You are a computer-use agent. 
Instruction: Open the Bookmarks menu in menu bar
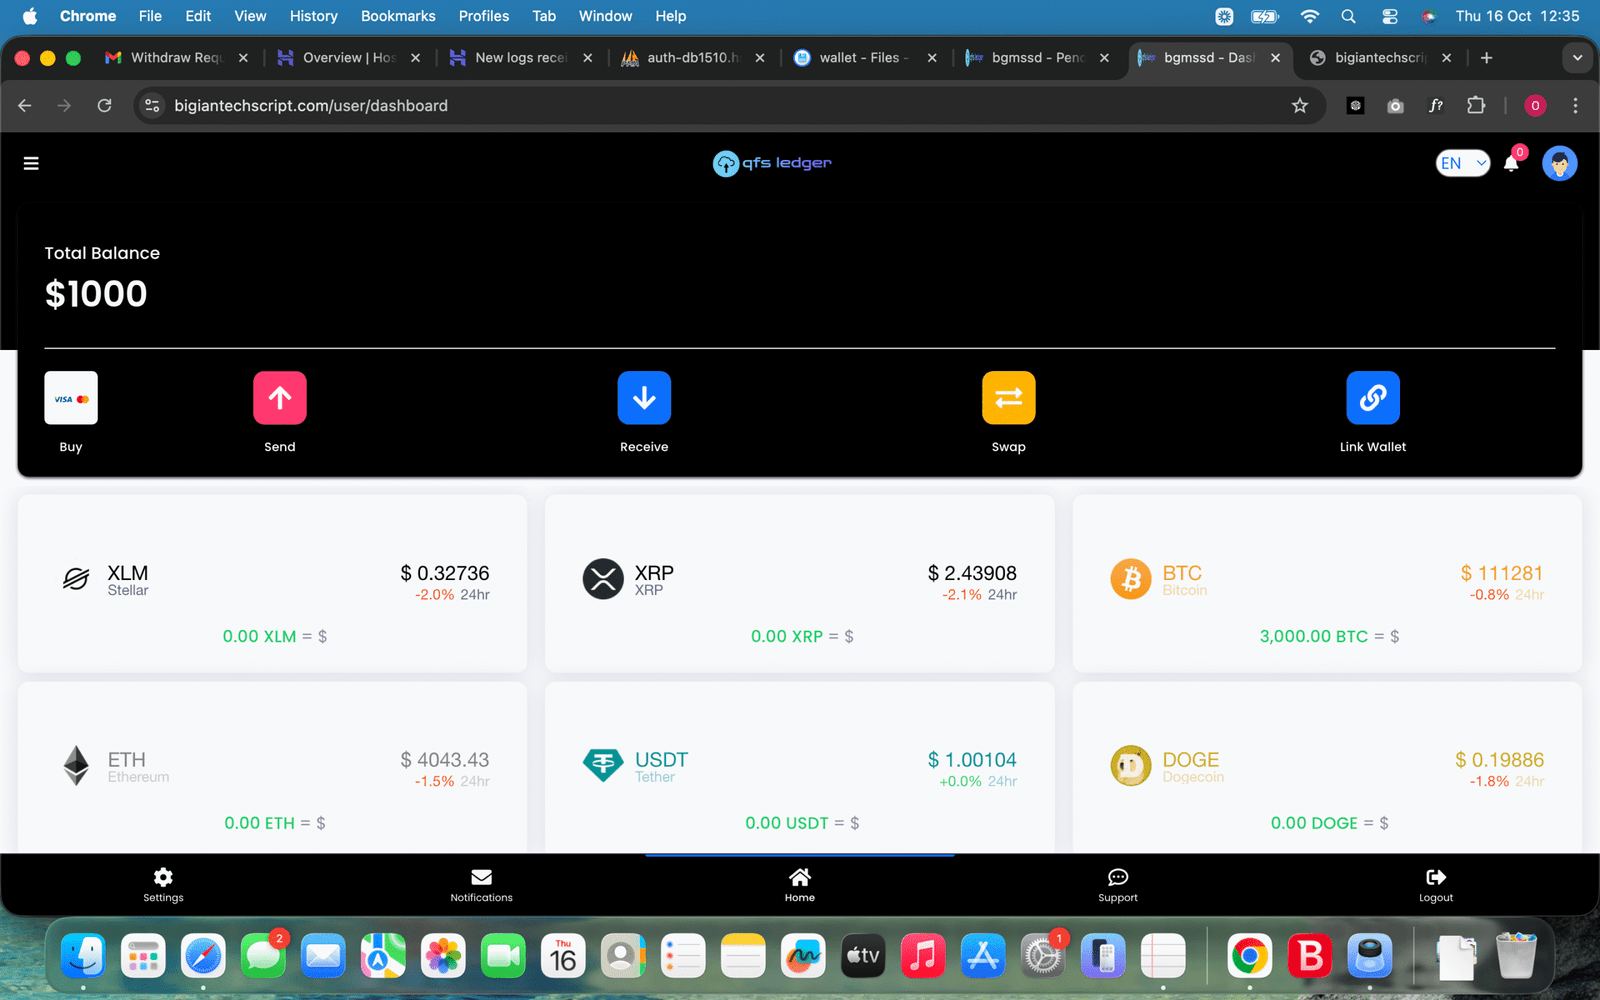point(398,16)
